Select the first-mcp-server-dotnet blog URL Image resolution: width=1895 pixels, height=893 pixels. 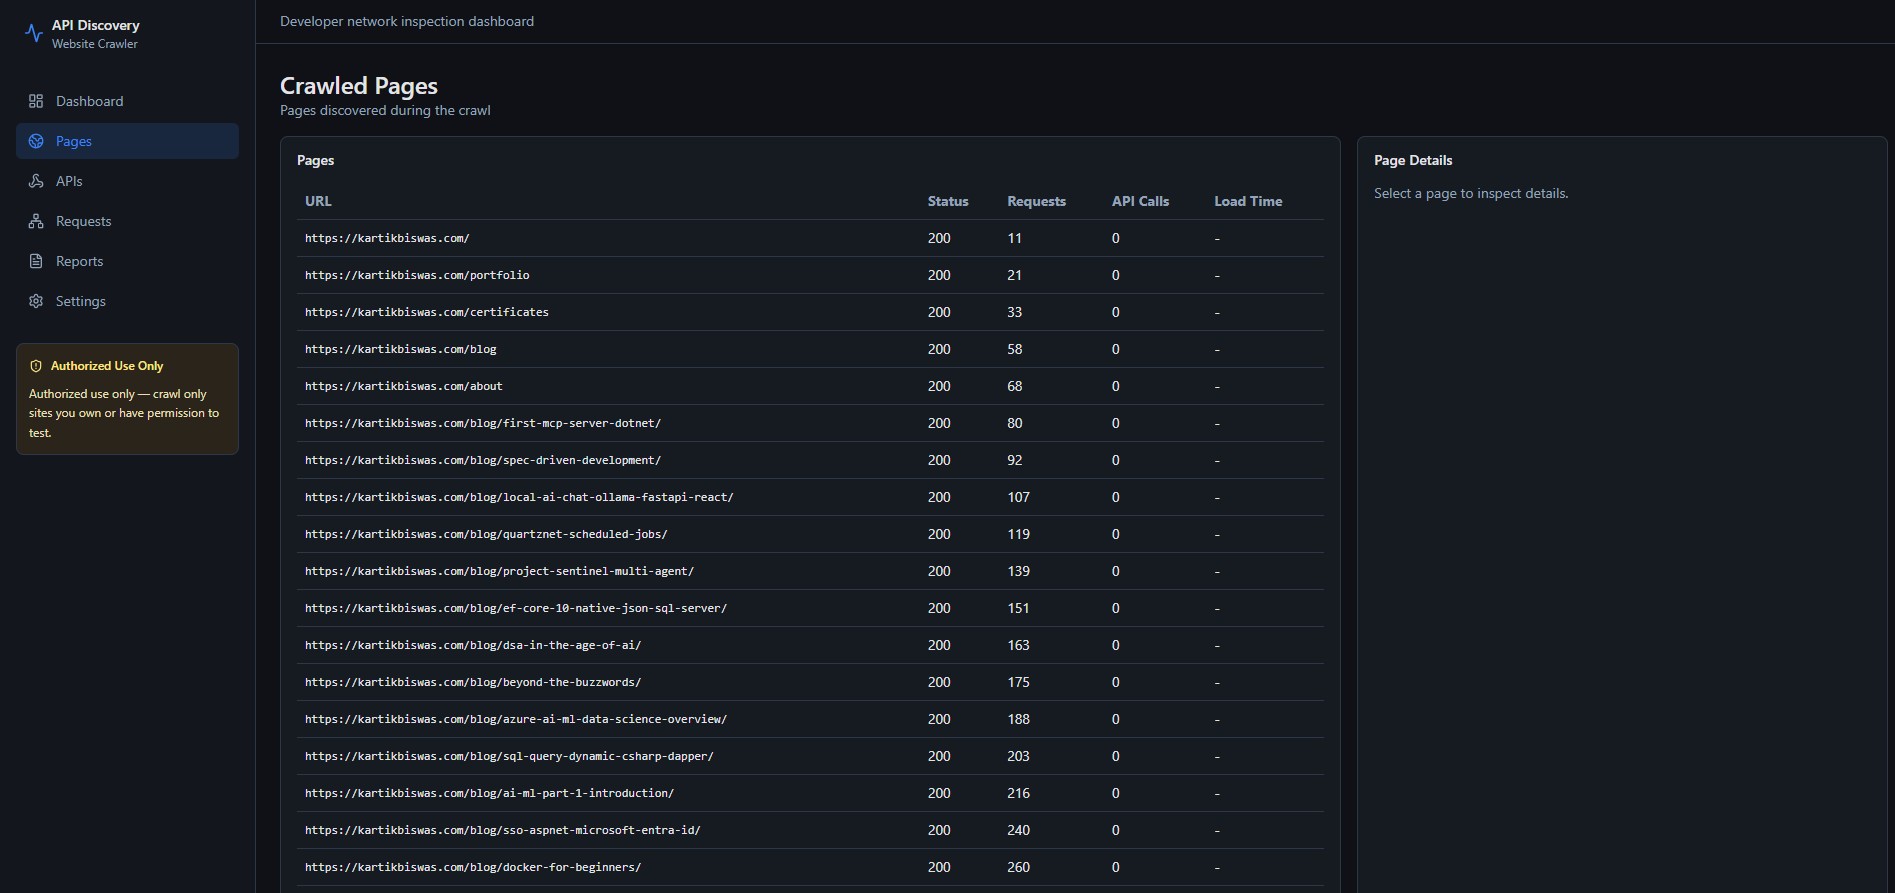point(483,423)
